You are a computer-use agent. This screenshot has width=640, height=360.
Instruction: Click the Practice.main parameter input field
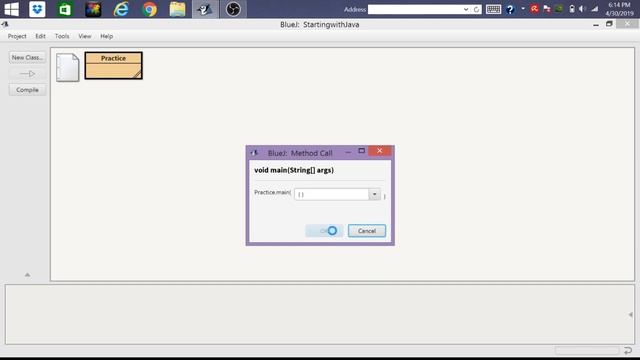click(x=332, y=194)
